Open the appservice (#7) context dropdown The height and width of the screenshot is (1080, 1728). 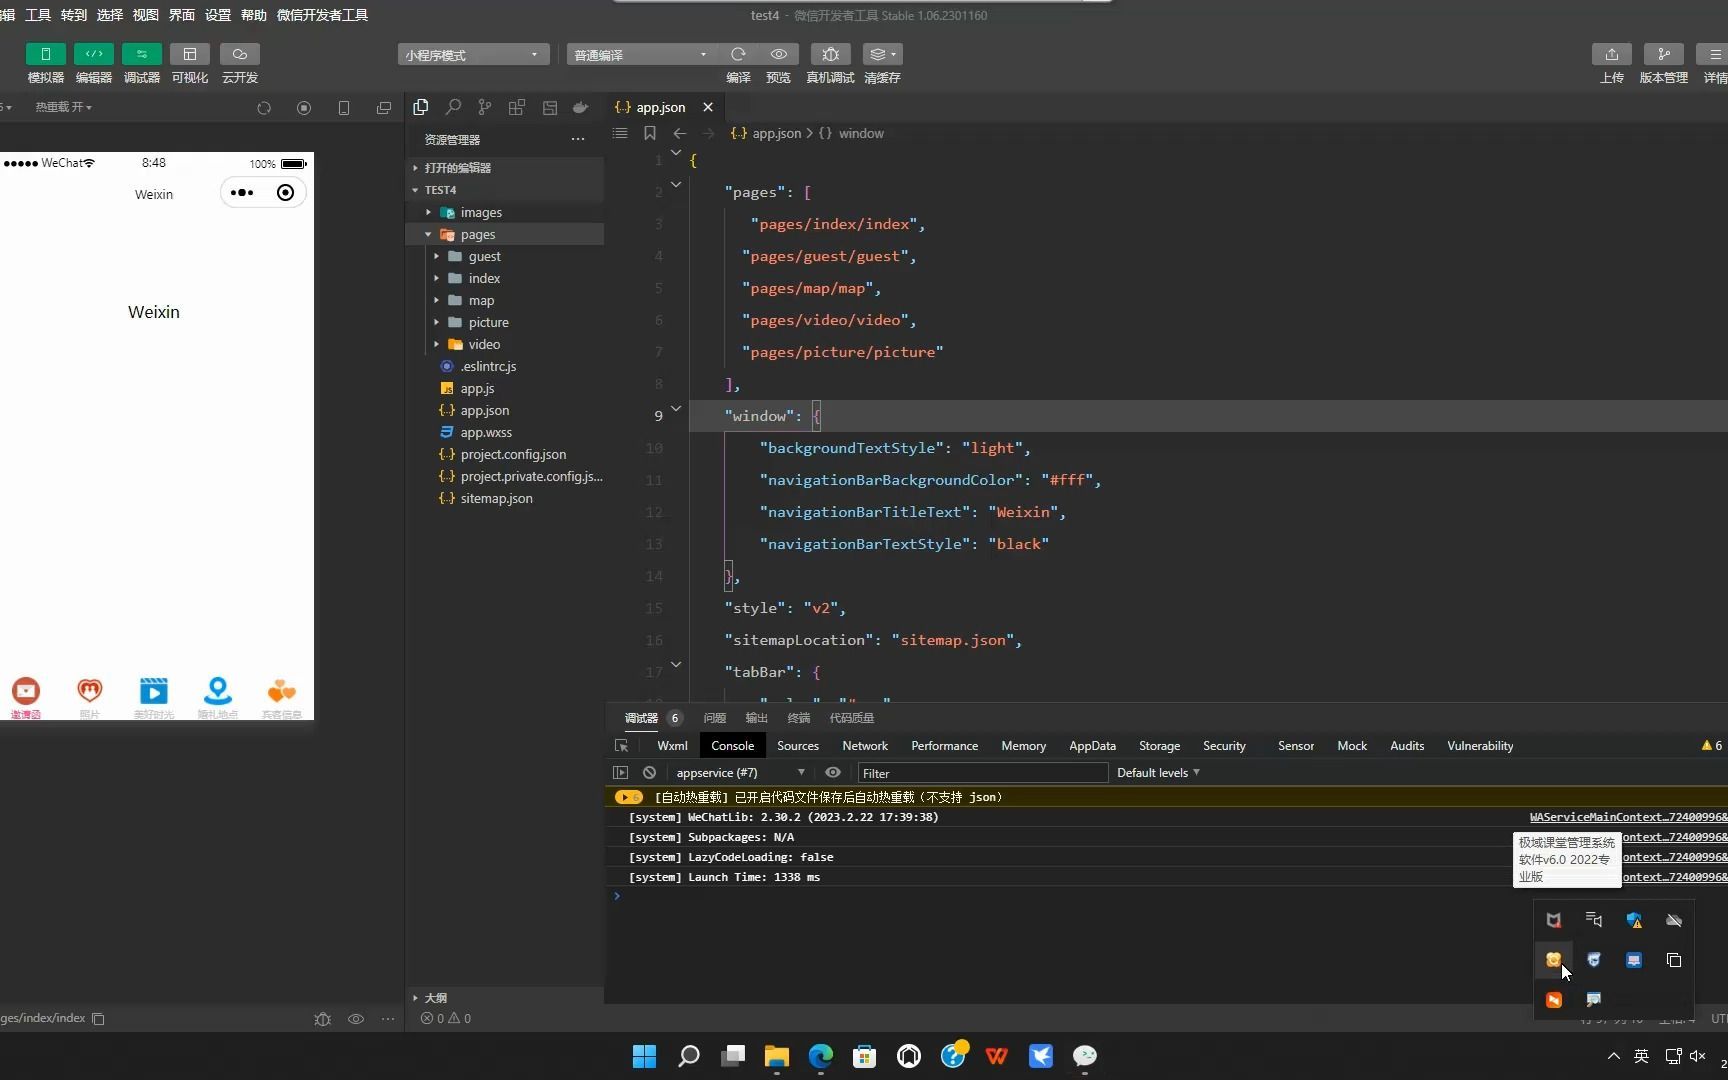pyautogui.click(x=740, y=772)
